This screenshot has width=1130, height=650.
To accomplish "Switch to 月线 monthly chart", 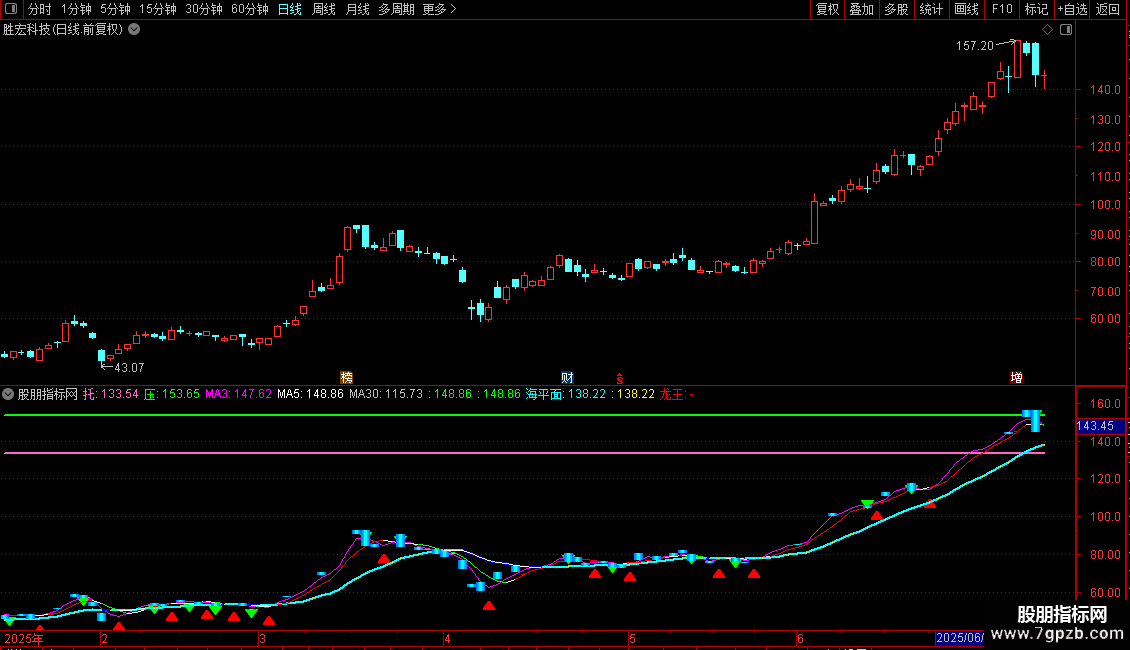I will pos(357,9).
